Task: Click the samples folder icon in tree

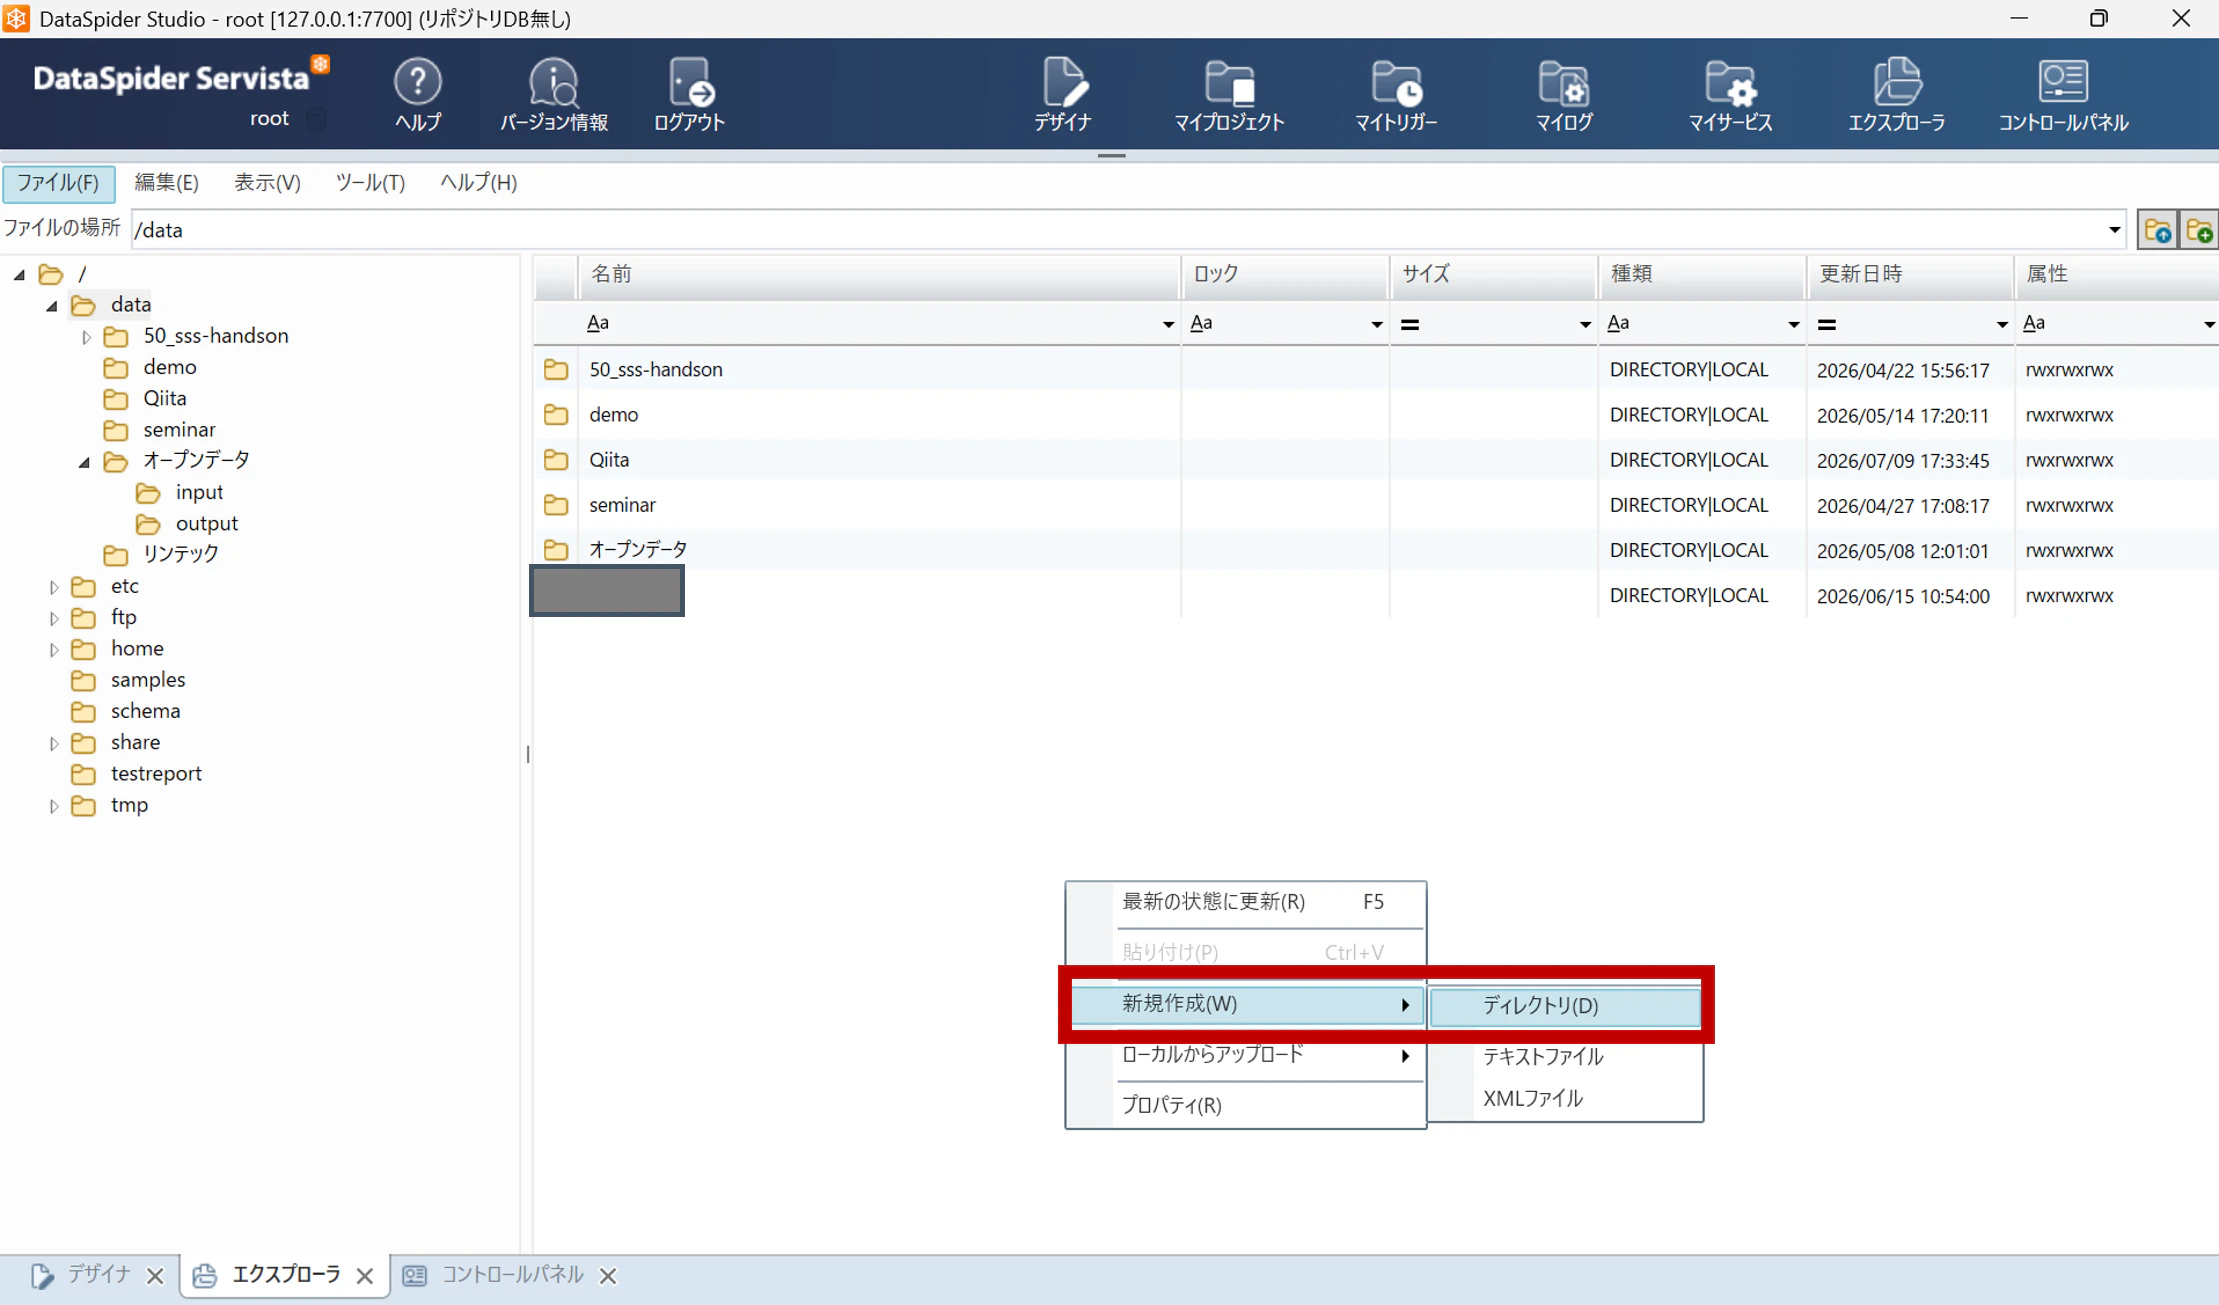Action: point(84,680)
